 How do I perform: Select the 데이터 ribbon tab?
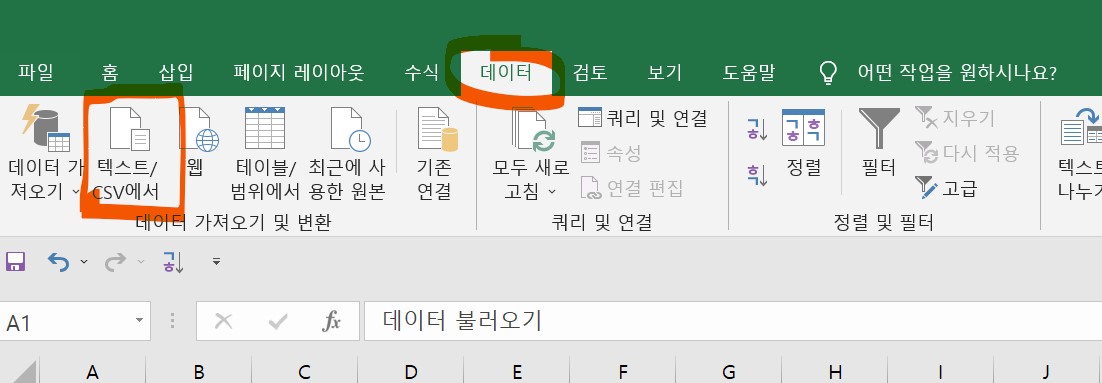(506, 72)
